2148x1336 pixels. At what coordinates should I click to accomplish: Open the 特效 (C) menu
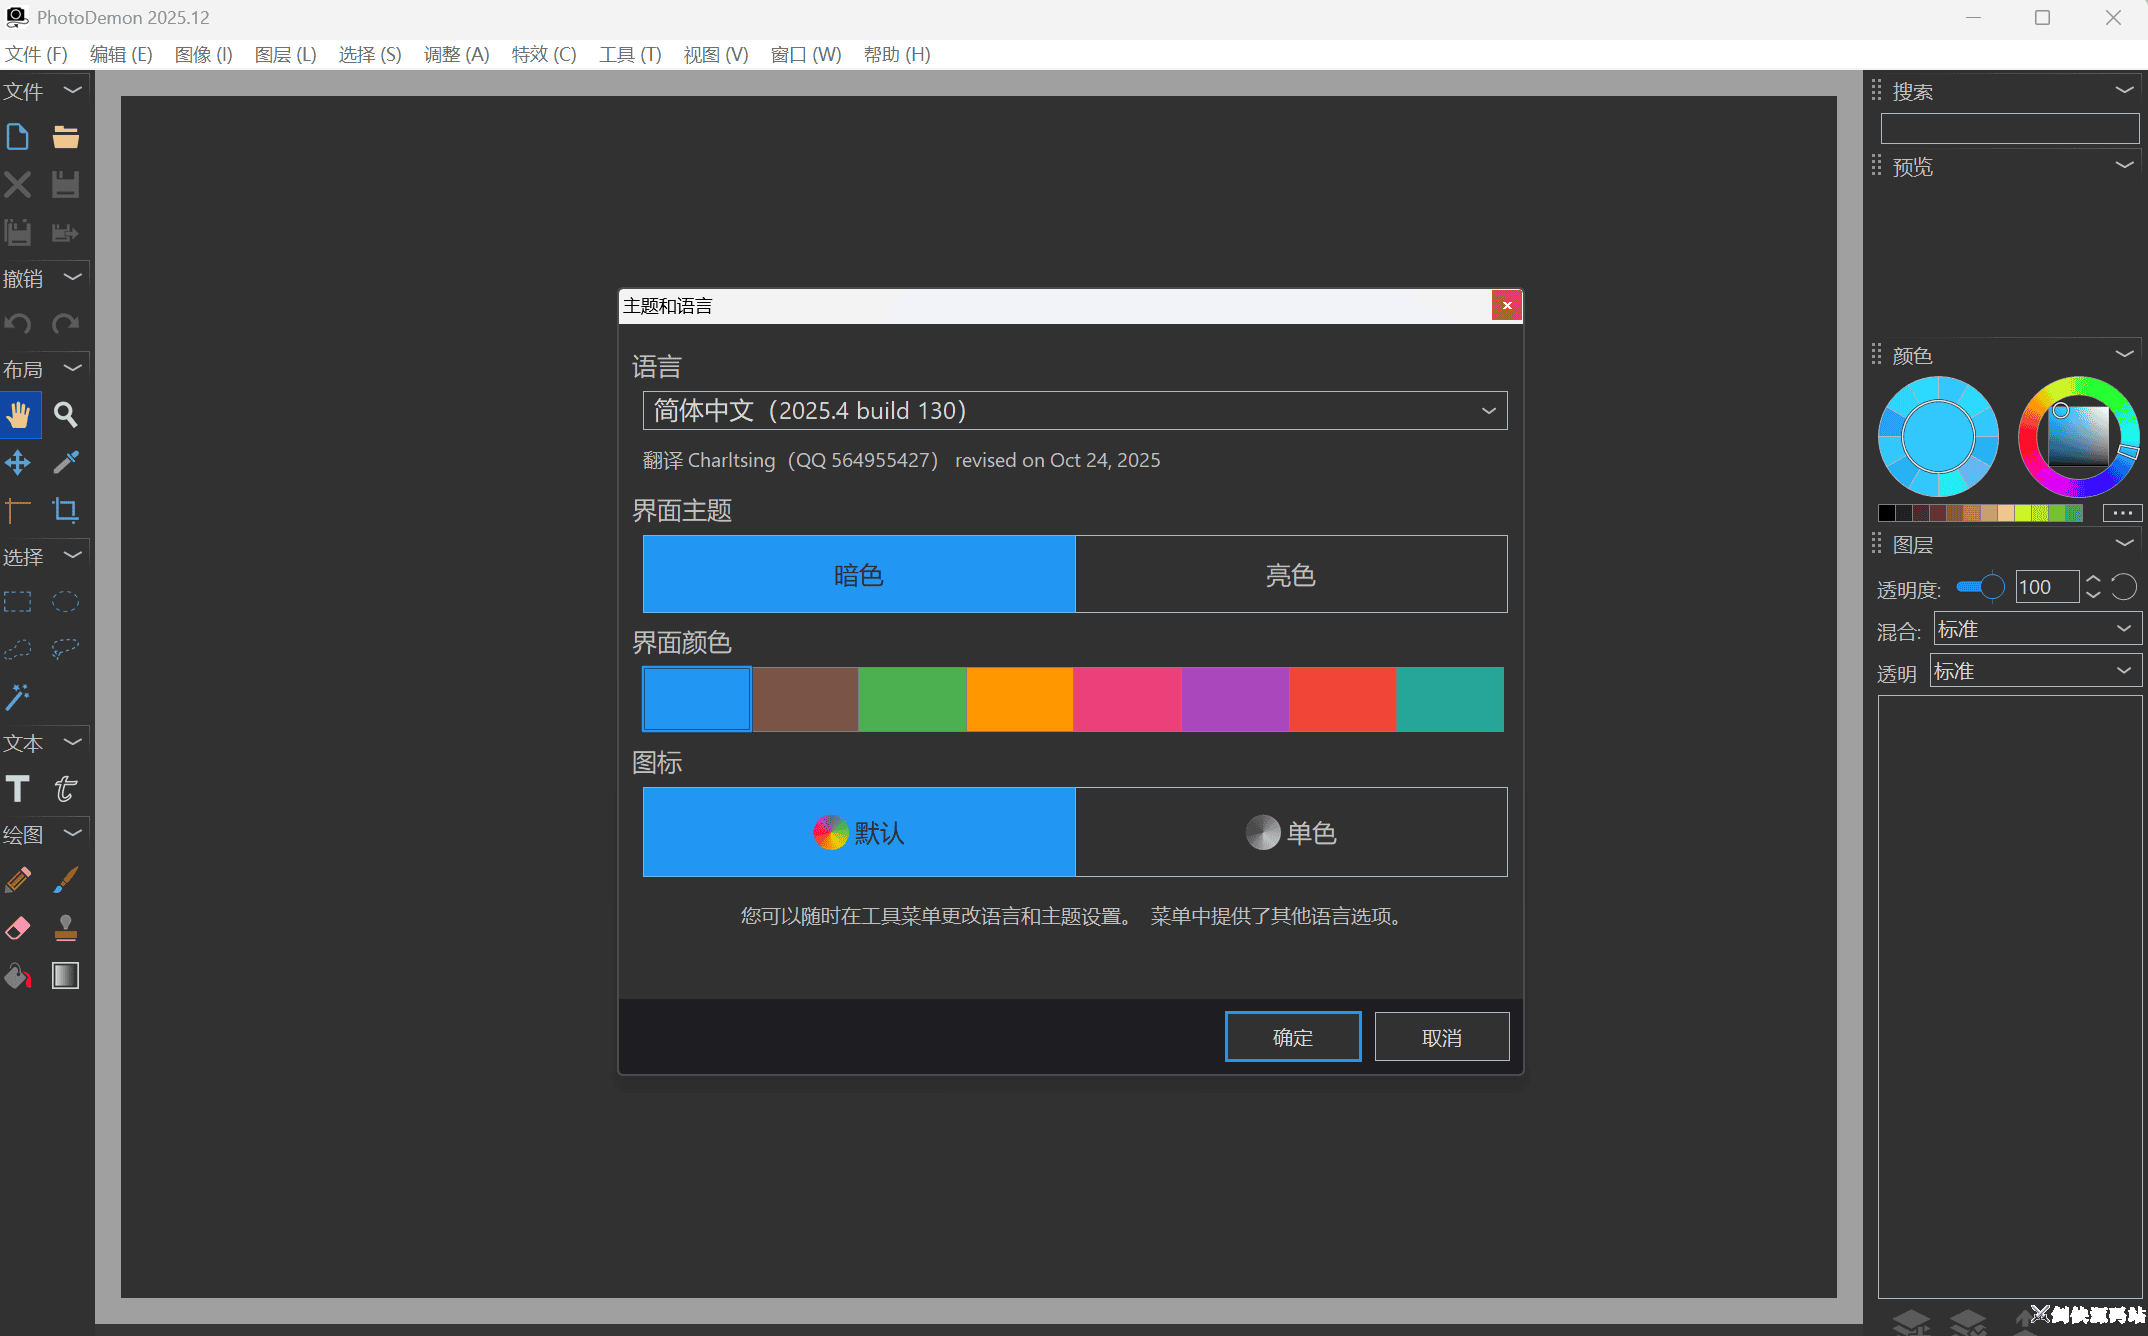coord(544,54)
